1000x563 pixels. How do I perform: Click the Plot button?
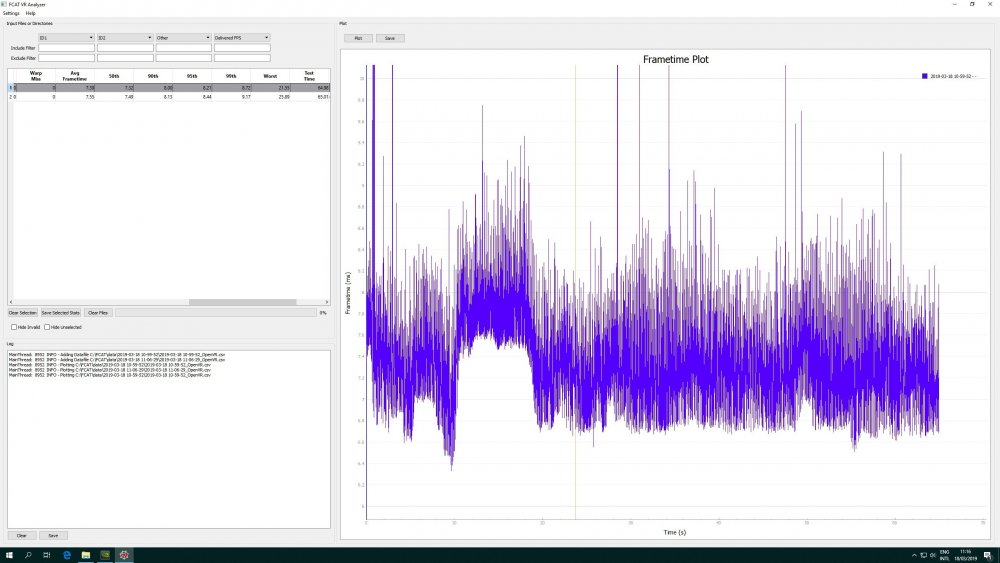(358, 38)
